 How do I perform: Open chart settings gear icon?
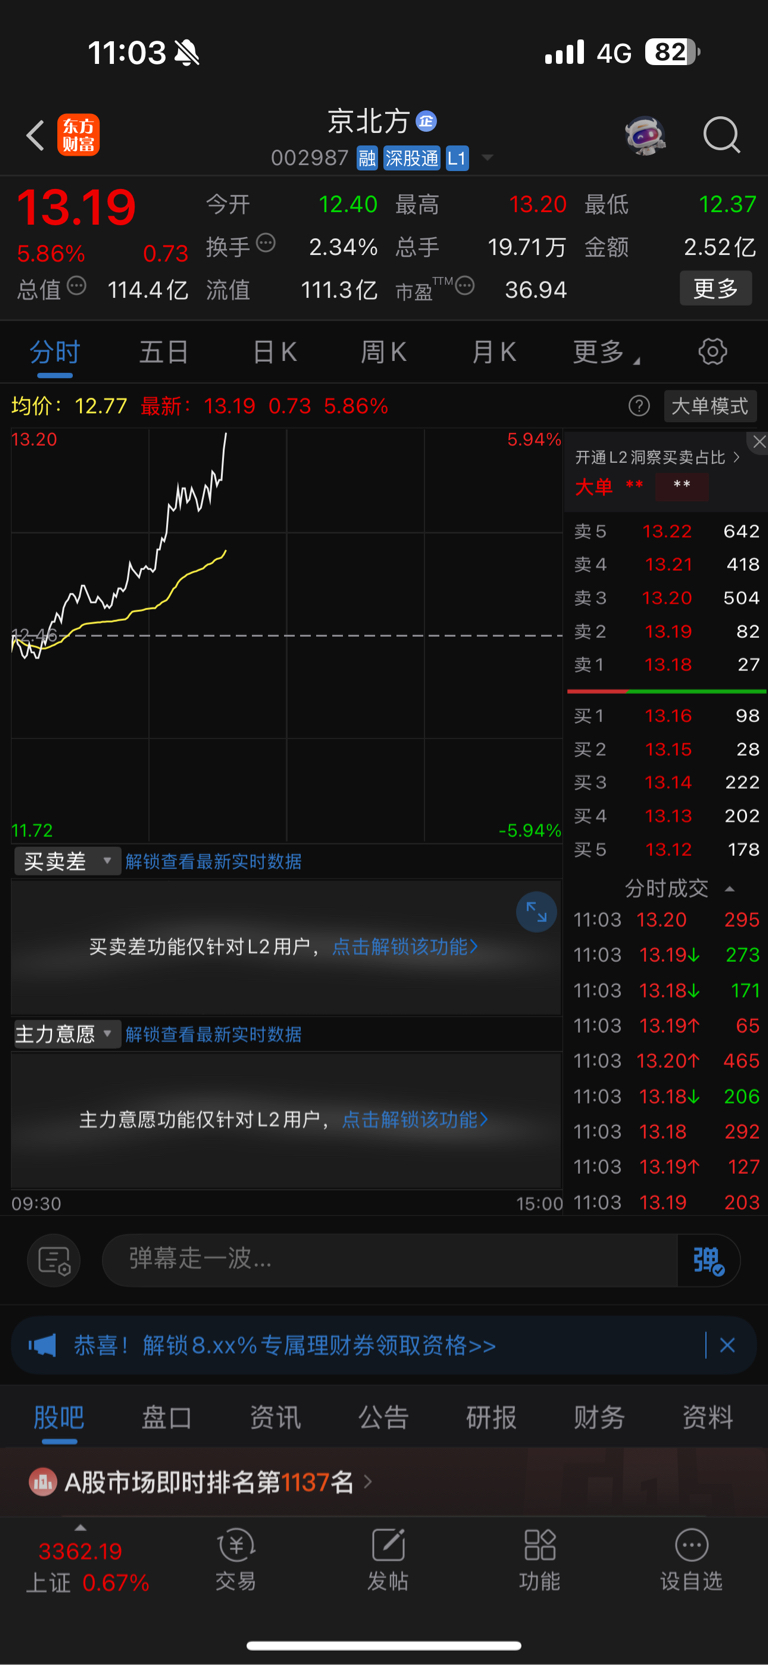tap(712, 352)
